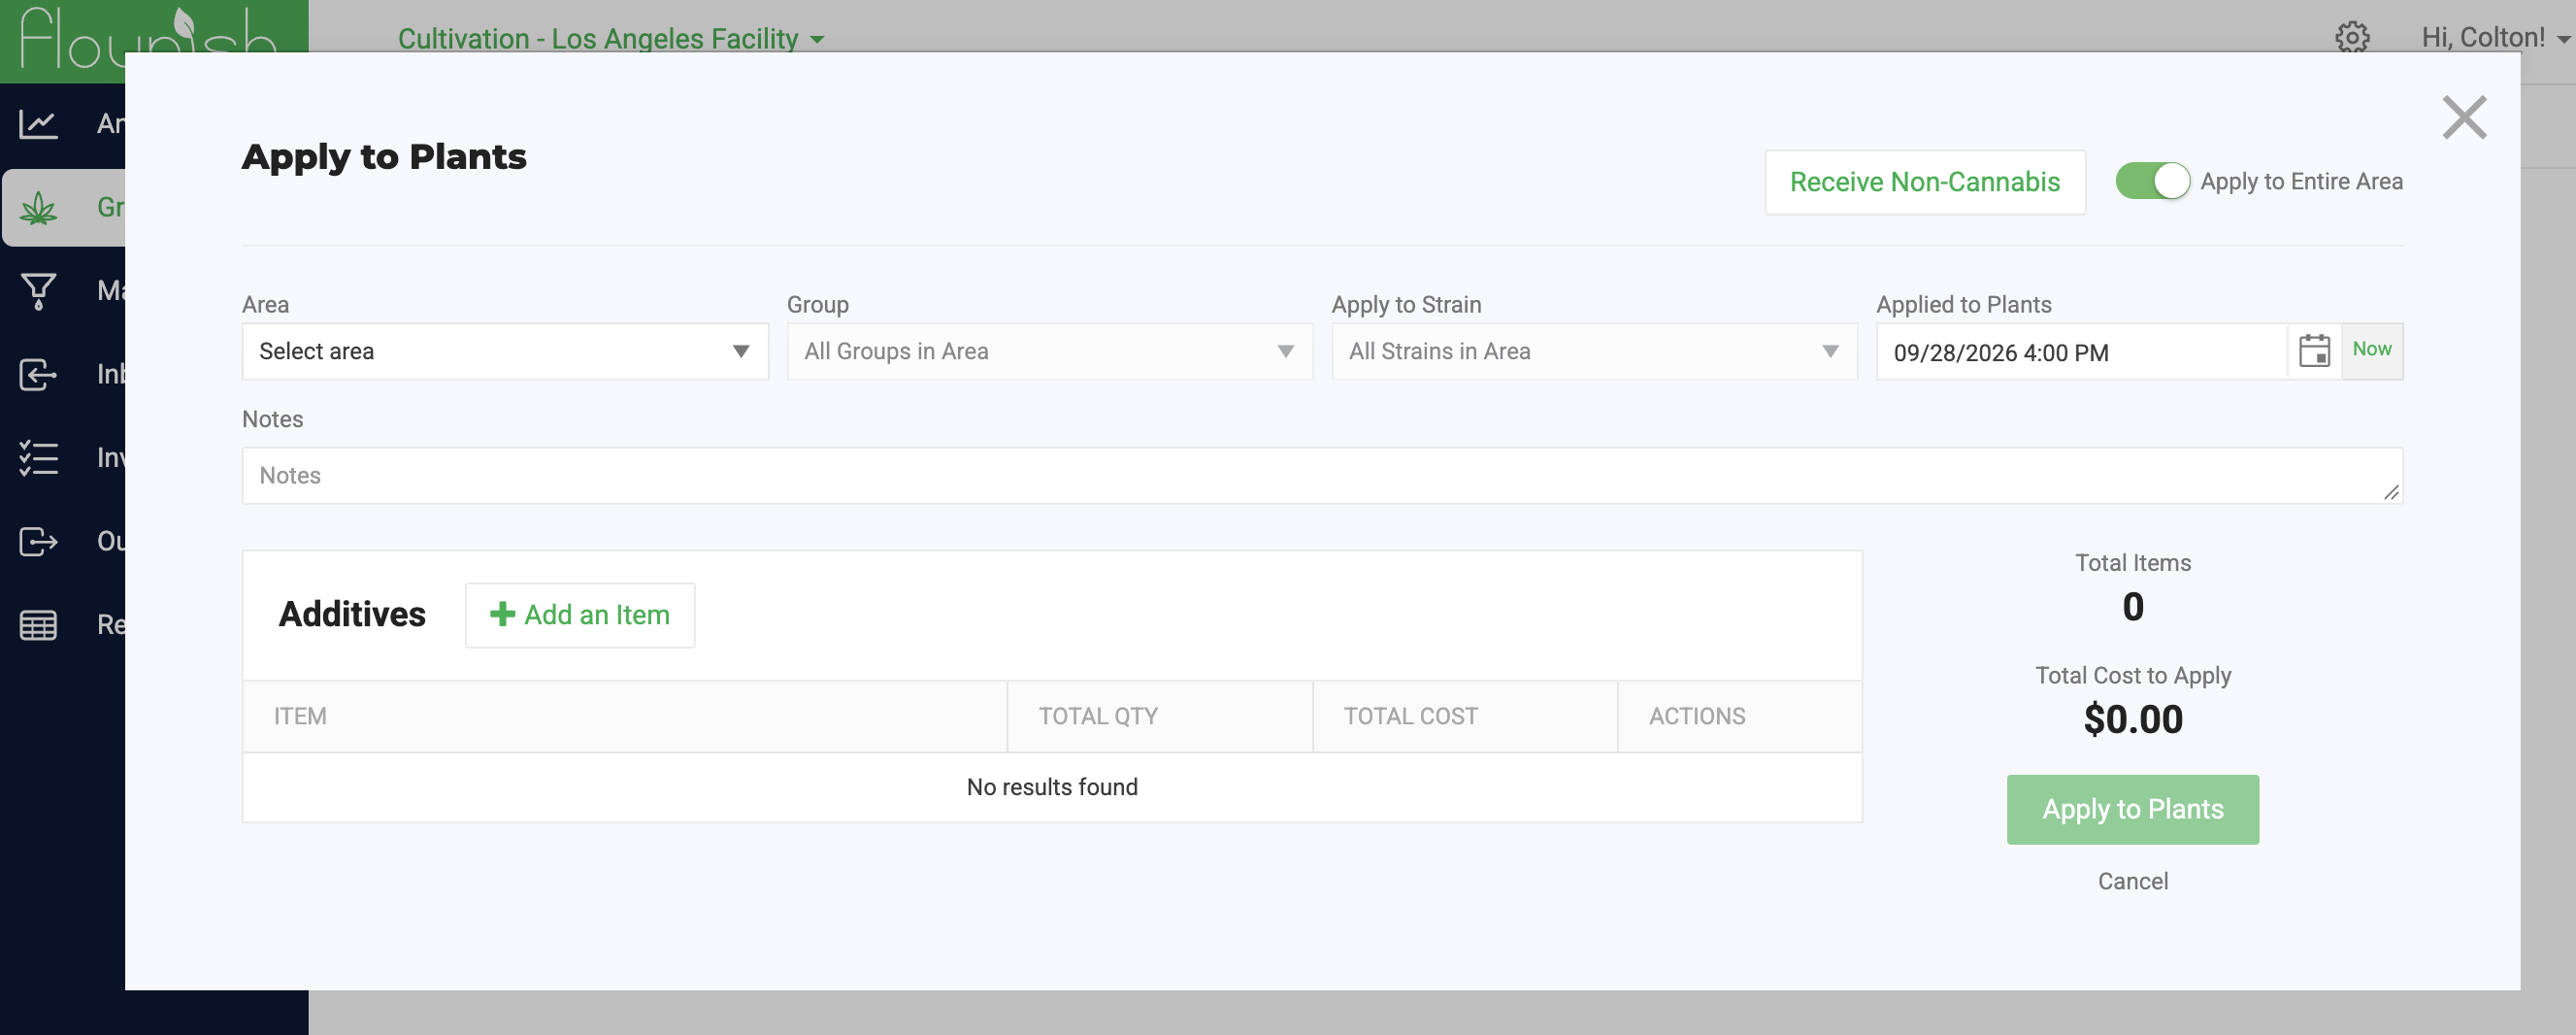Close the Apply to Plants dialog
The image size is (2576, 1035).
pyautogui.click(x=2464, y=118)
